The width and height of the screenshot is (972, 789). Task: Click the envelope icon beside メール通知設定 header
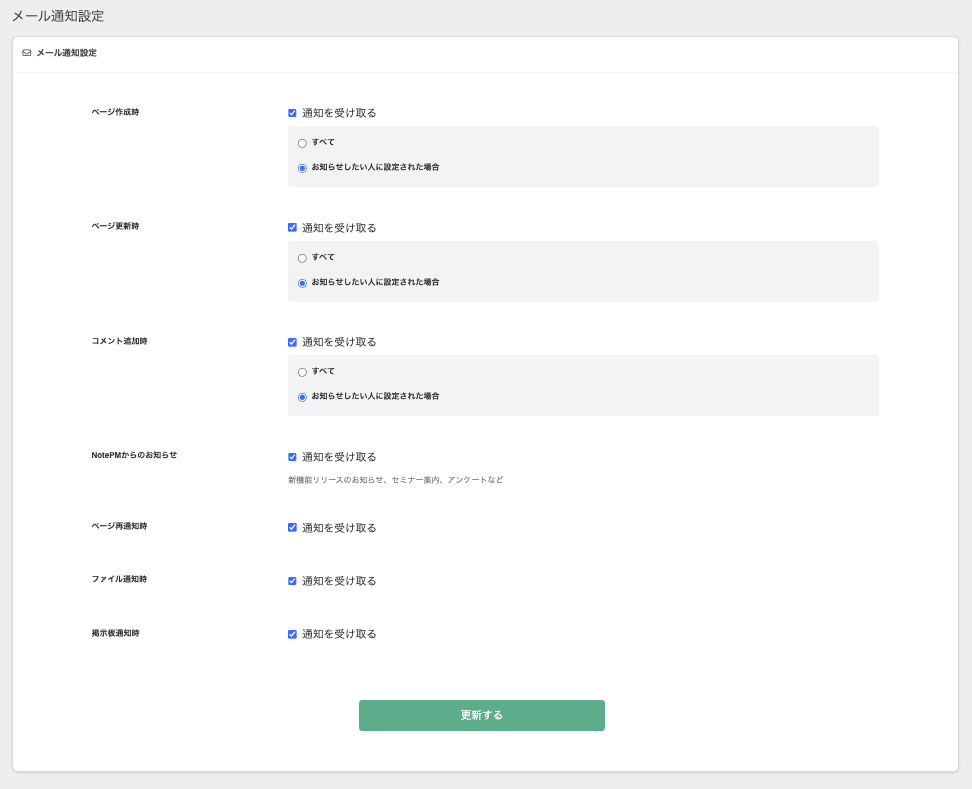[27, 53]
